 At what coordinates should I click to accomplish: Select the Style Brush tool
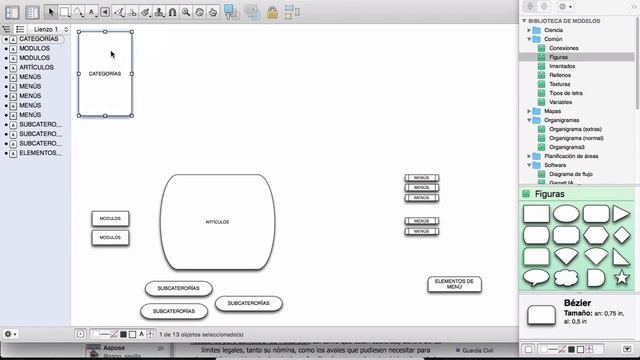(x=146, y=12)
